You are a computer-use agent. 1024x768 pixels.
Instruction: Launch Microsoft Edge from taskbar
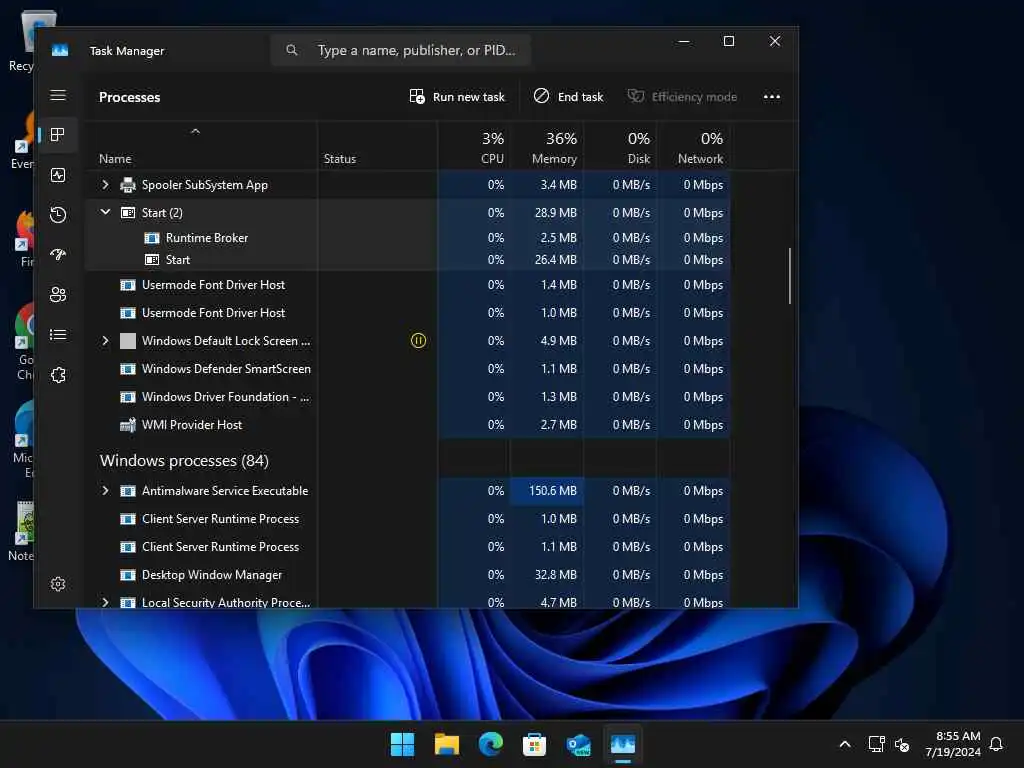(x=490, y=744)
